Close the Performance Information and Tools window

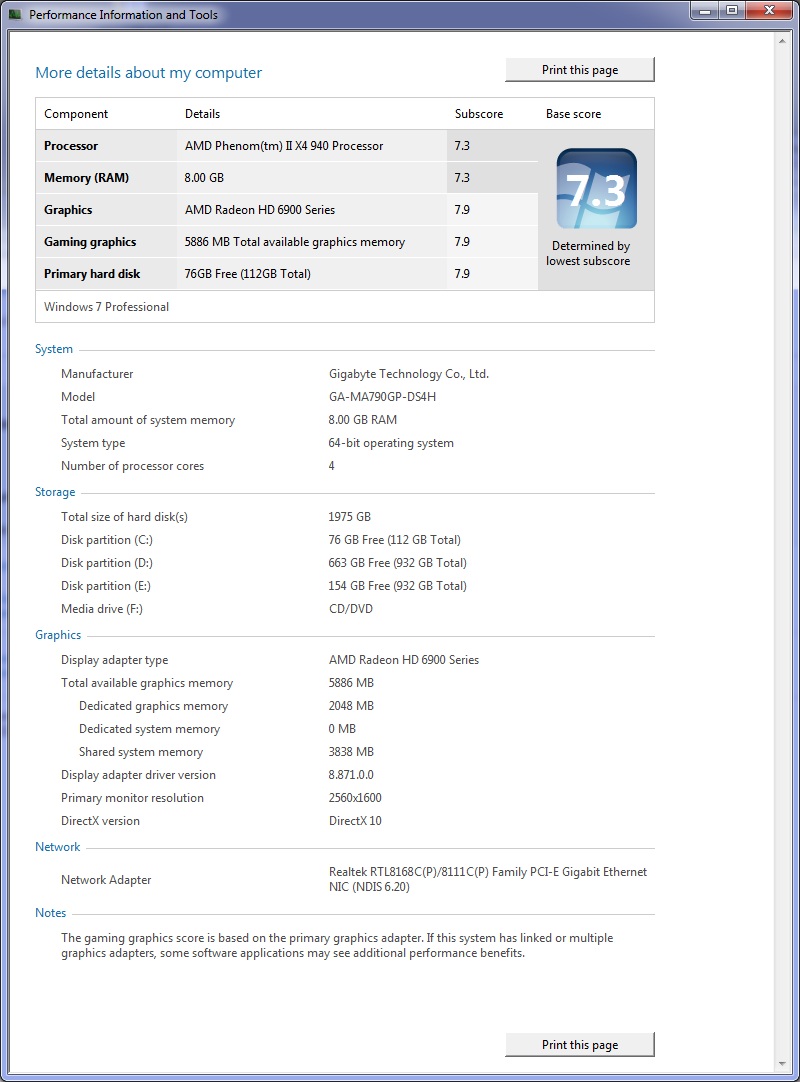pyautogui.click(x=769, y=10)
